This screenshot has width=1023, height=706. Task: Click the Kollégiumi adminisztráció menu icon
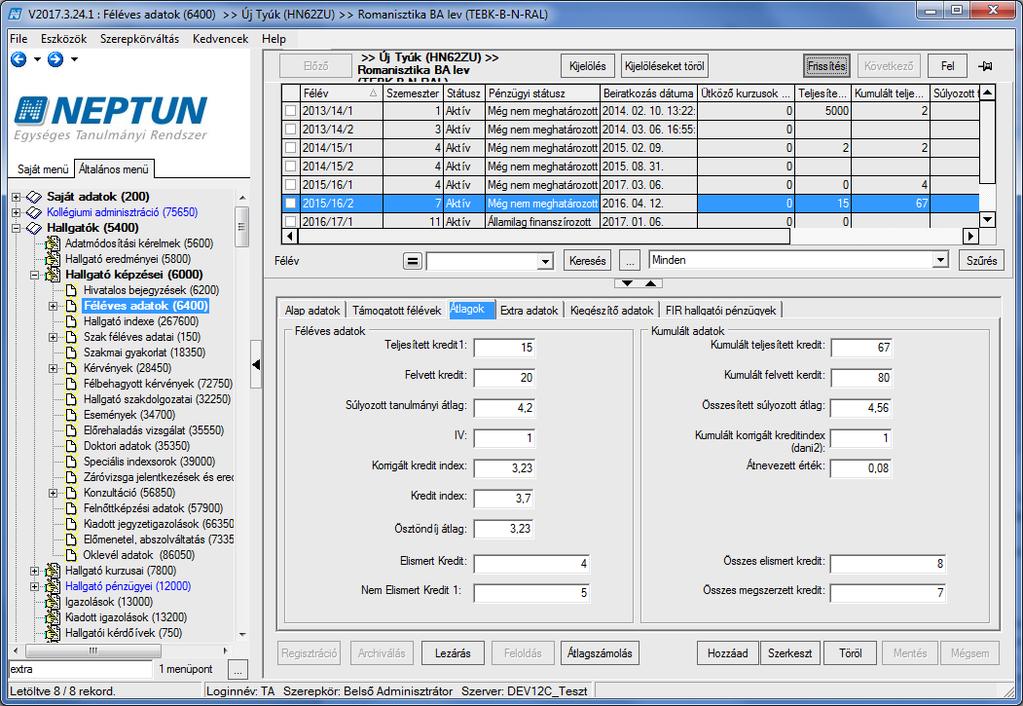click(34, 212)
